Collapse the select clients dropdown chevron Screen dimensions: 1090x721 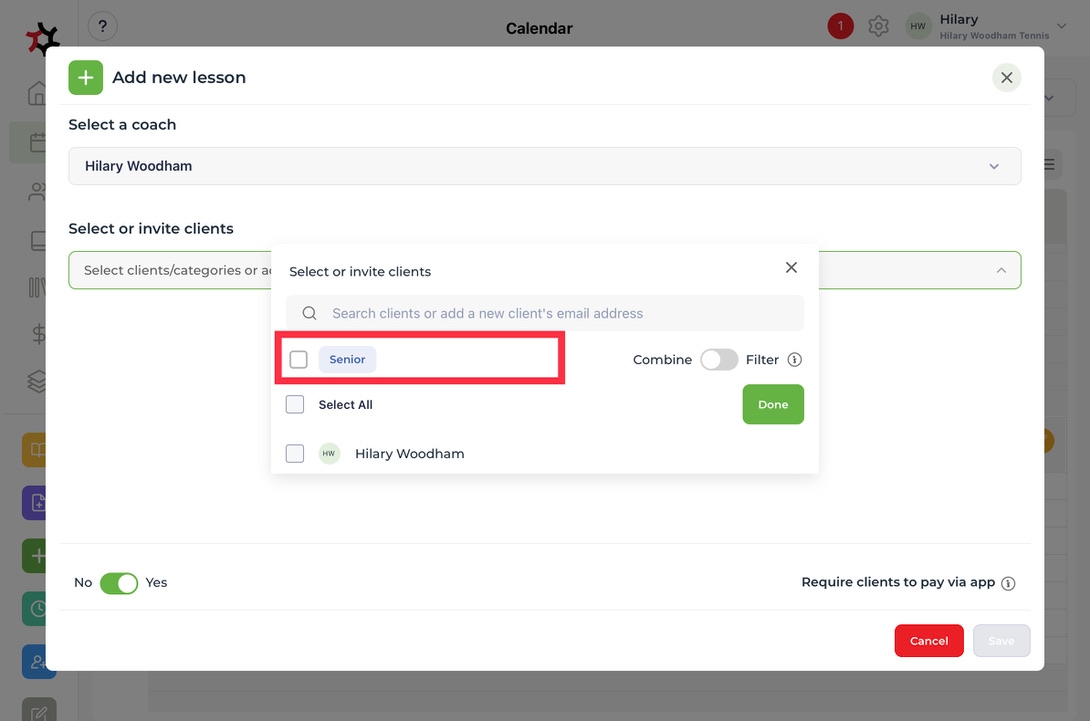[1000, 270]
